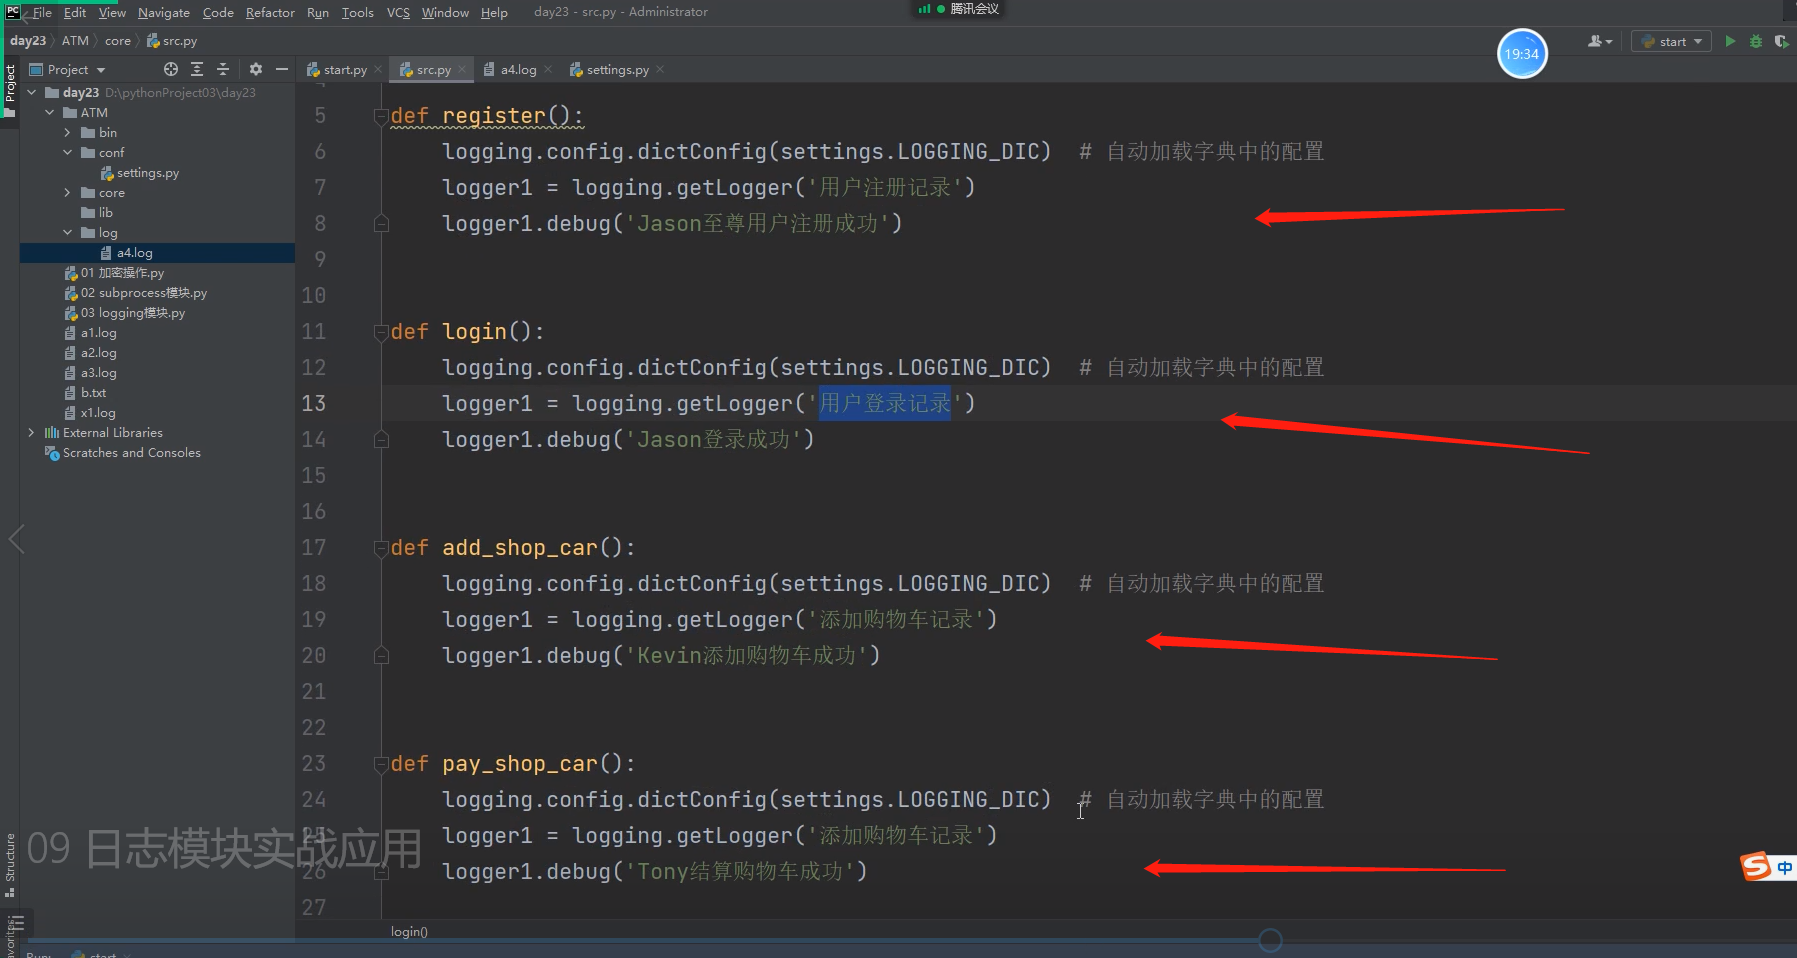Image resolution: width=1797 pixels, height=958 pixels.
Task: Collapse the day23 root folder
Action: [32, 92]
